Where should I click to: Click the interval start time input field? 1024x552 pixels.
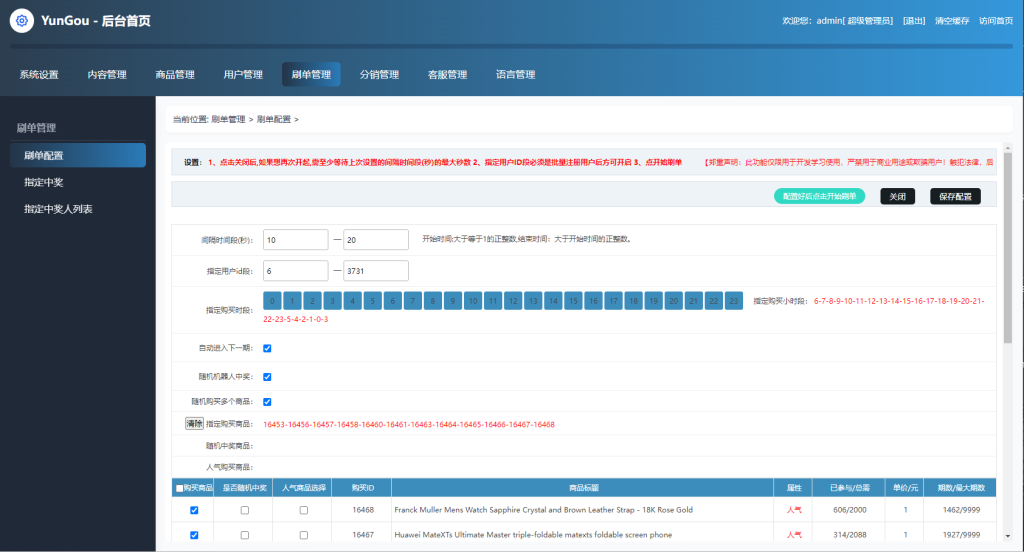pos(295,240)
